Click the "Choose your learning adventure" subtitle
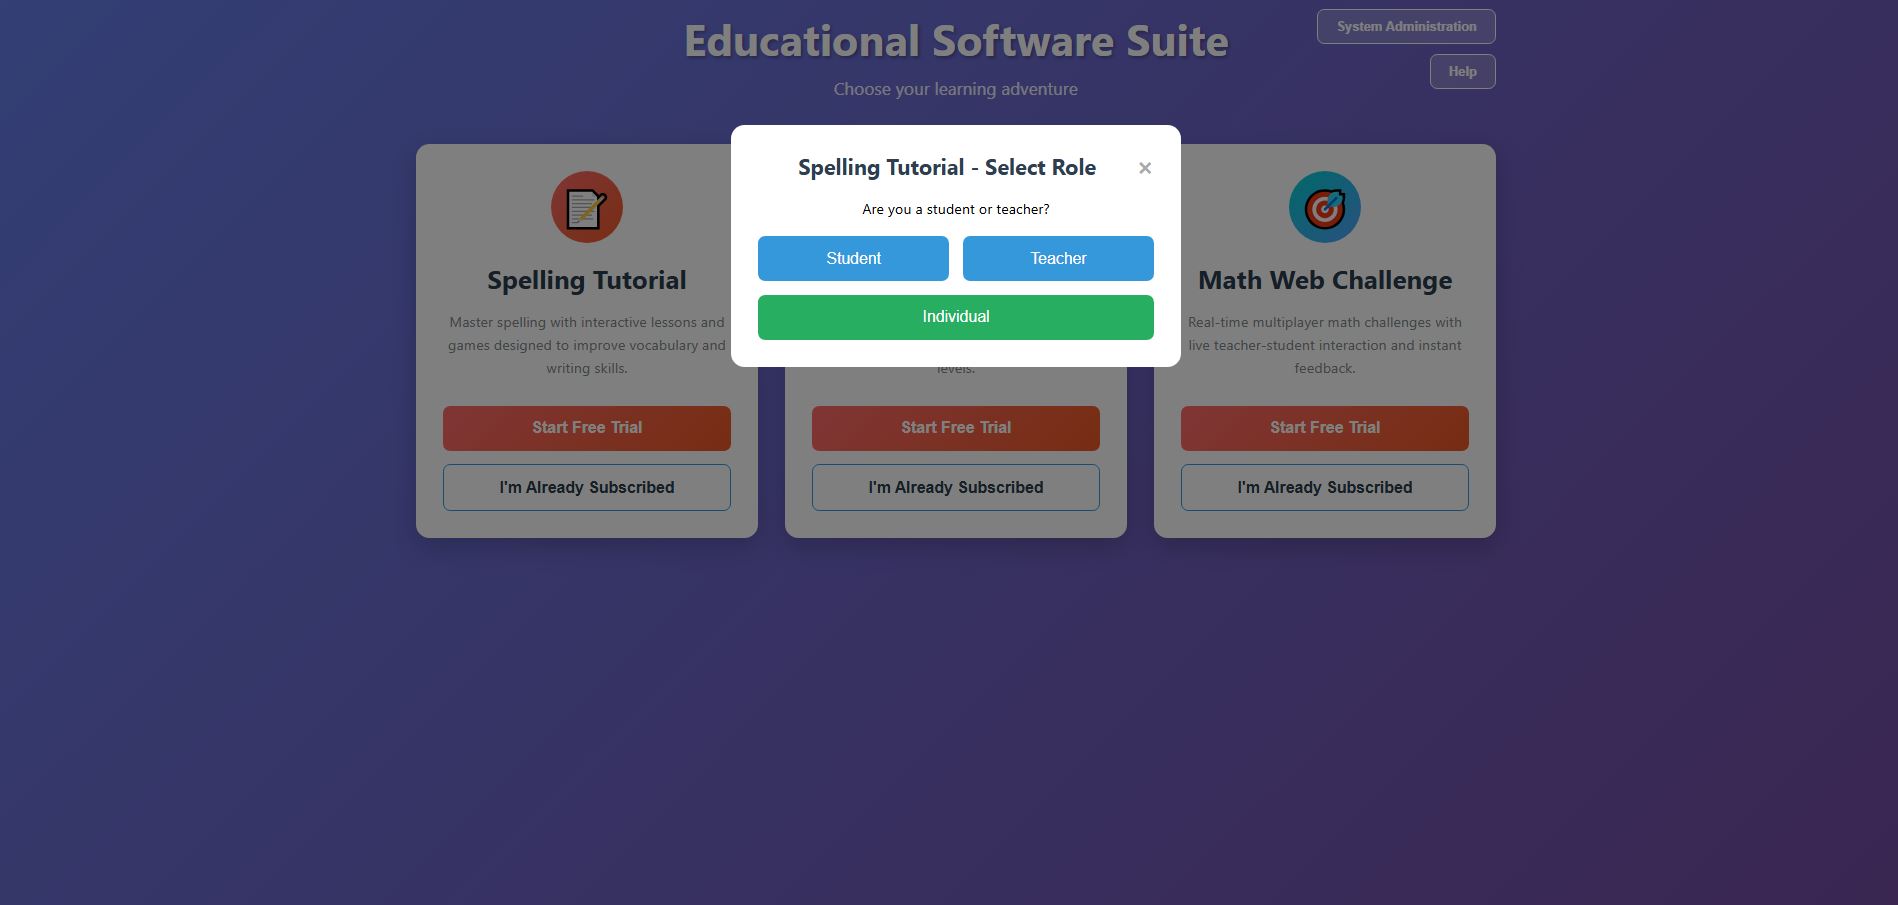Image resolution: width=1898 pixels, height=905 pixels. [x=955, y=89]
